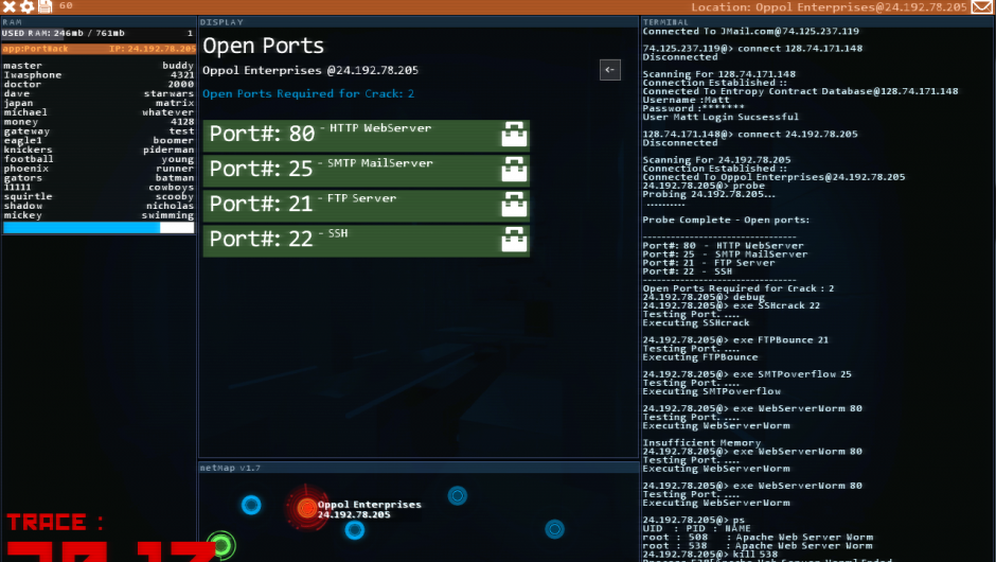Screen dimensions: 996x562
Task: Click lock icon on Port 25 row
Action: pos(514,170)
